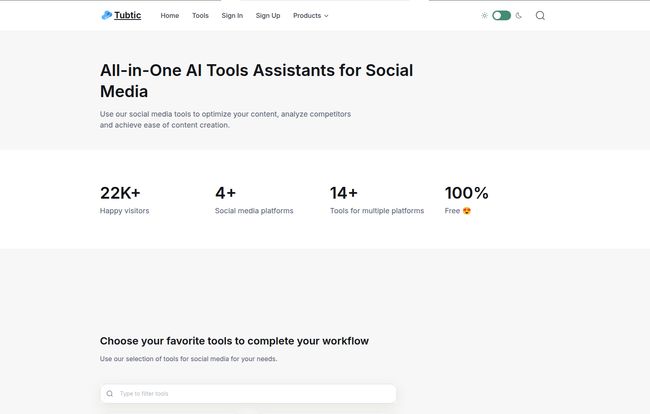Click the Tubtic logo icon
650x414 pixels.
click(x=107, y=15)
